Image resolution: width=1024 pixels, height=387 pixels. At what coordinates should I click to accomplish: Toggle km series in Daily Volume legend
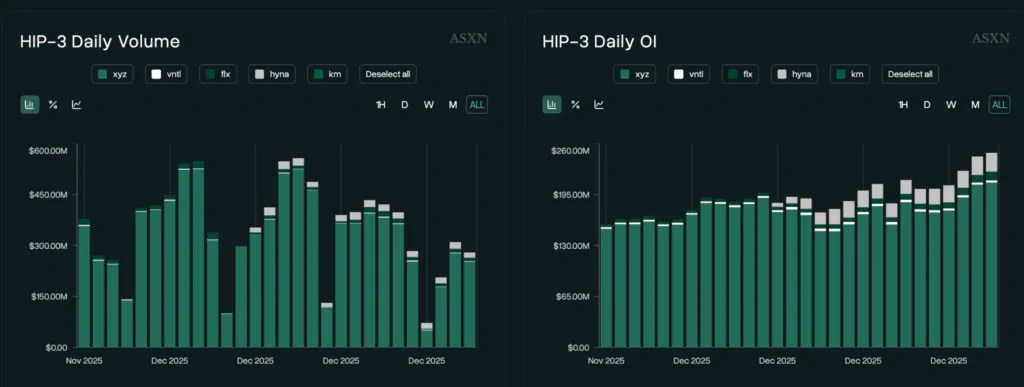tap(327, 74)
